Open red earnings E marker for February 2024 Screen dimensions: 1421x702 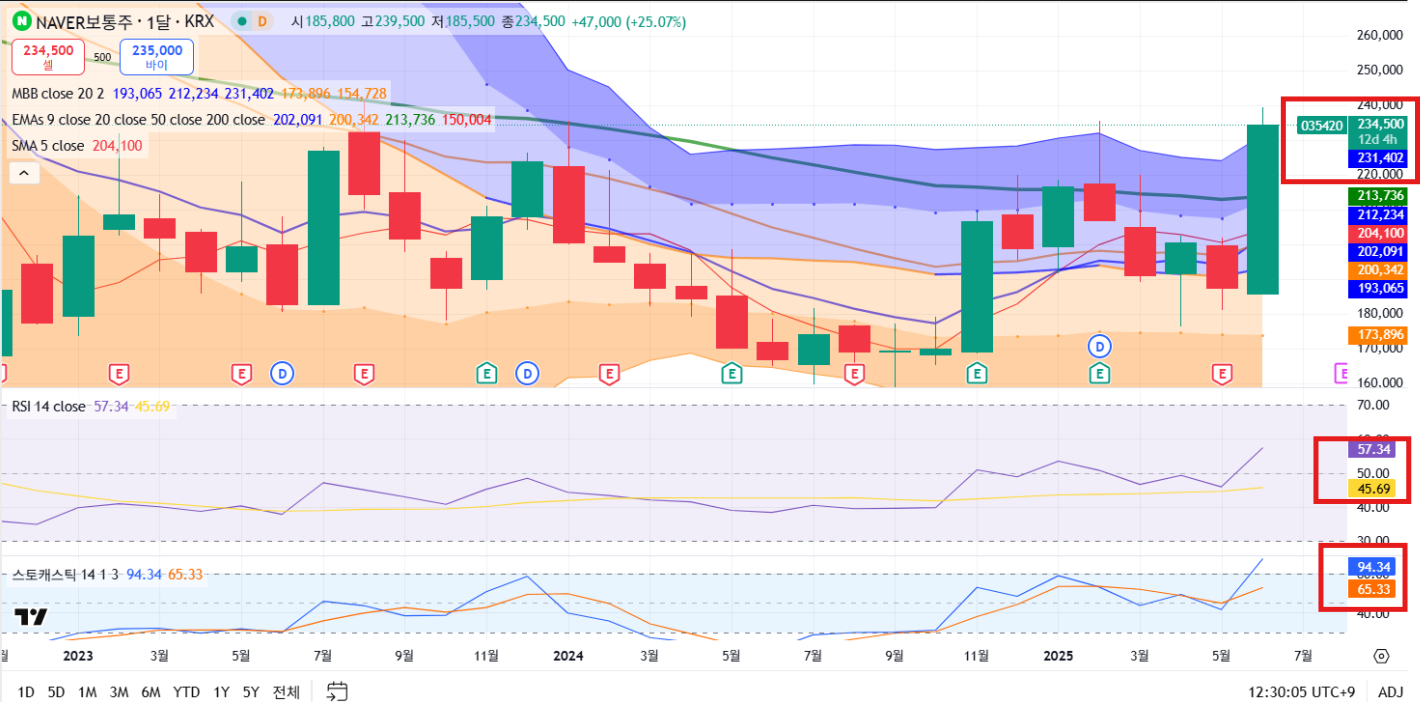(x=608, y=374)
